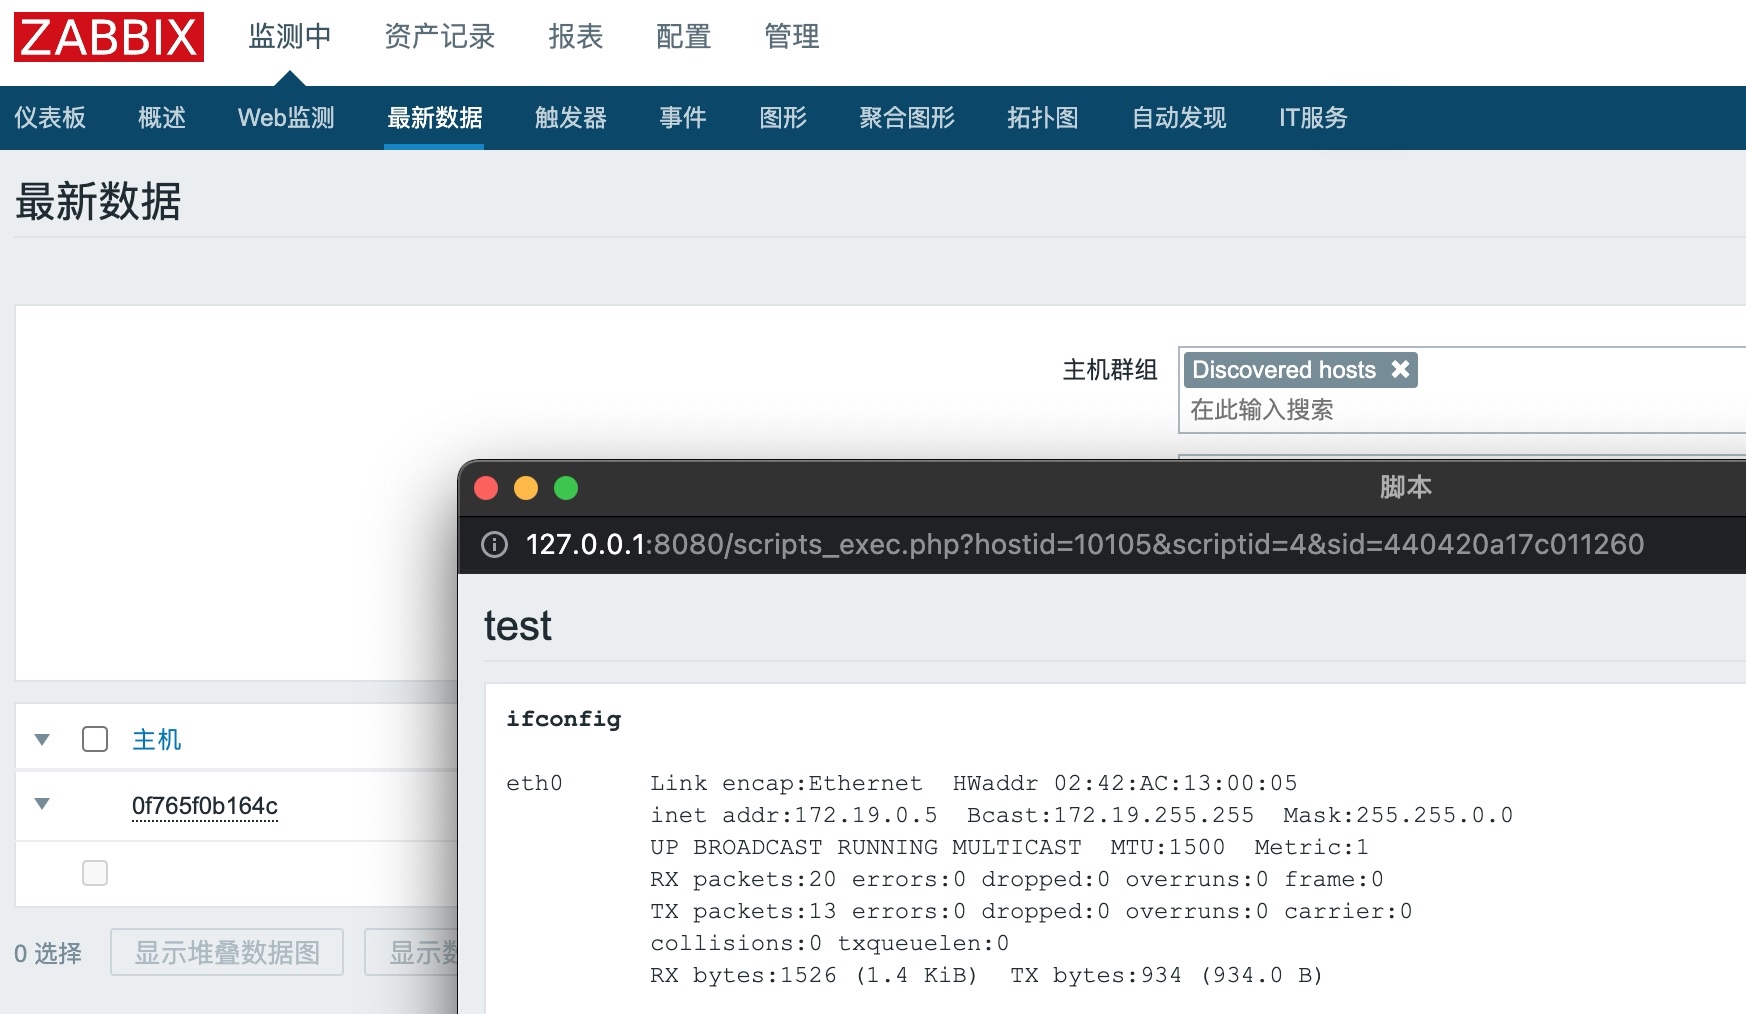Viewport: 1746px width, 1014px height.
Task: Open the 配置 top menu
Action: click(x=683, y=37)
